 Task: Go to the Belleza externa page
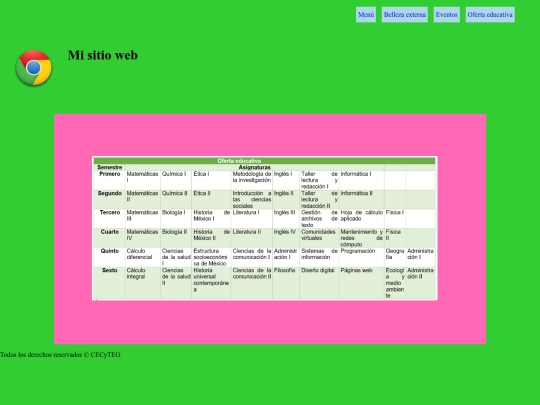pyautogui.click(x=405, y=14)
